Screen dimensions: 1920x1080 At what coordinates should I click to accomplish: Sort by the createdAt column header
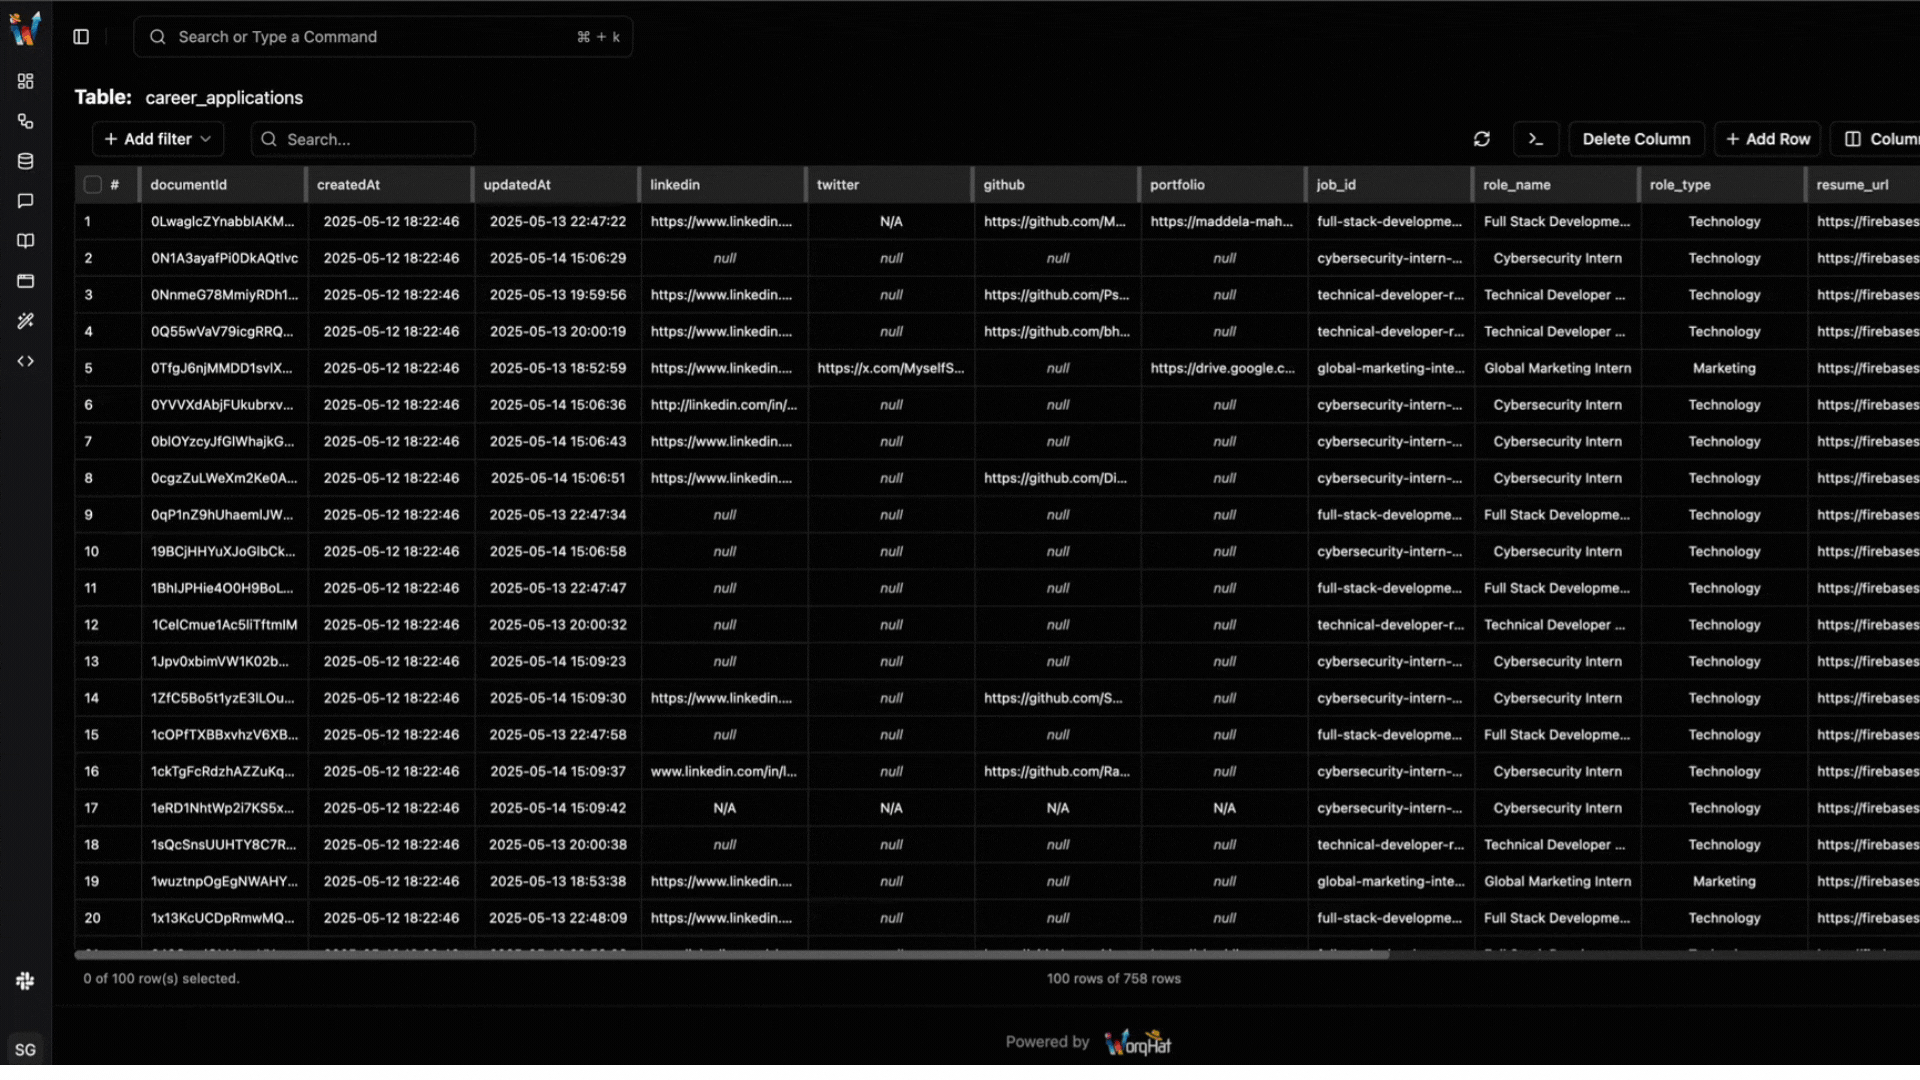coord(349,185)
